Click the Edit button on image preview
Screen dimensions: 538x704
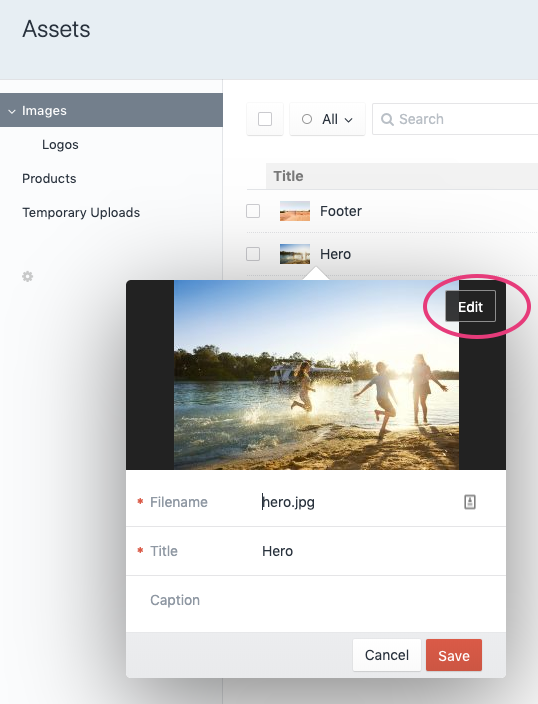pyautogui.click(x=470, y=307)
